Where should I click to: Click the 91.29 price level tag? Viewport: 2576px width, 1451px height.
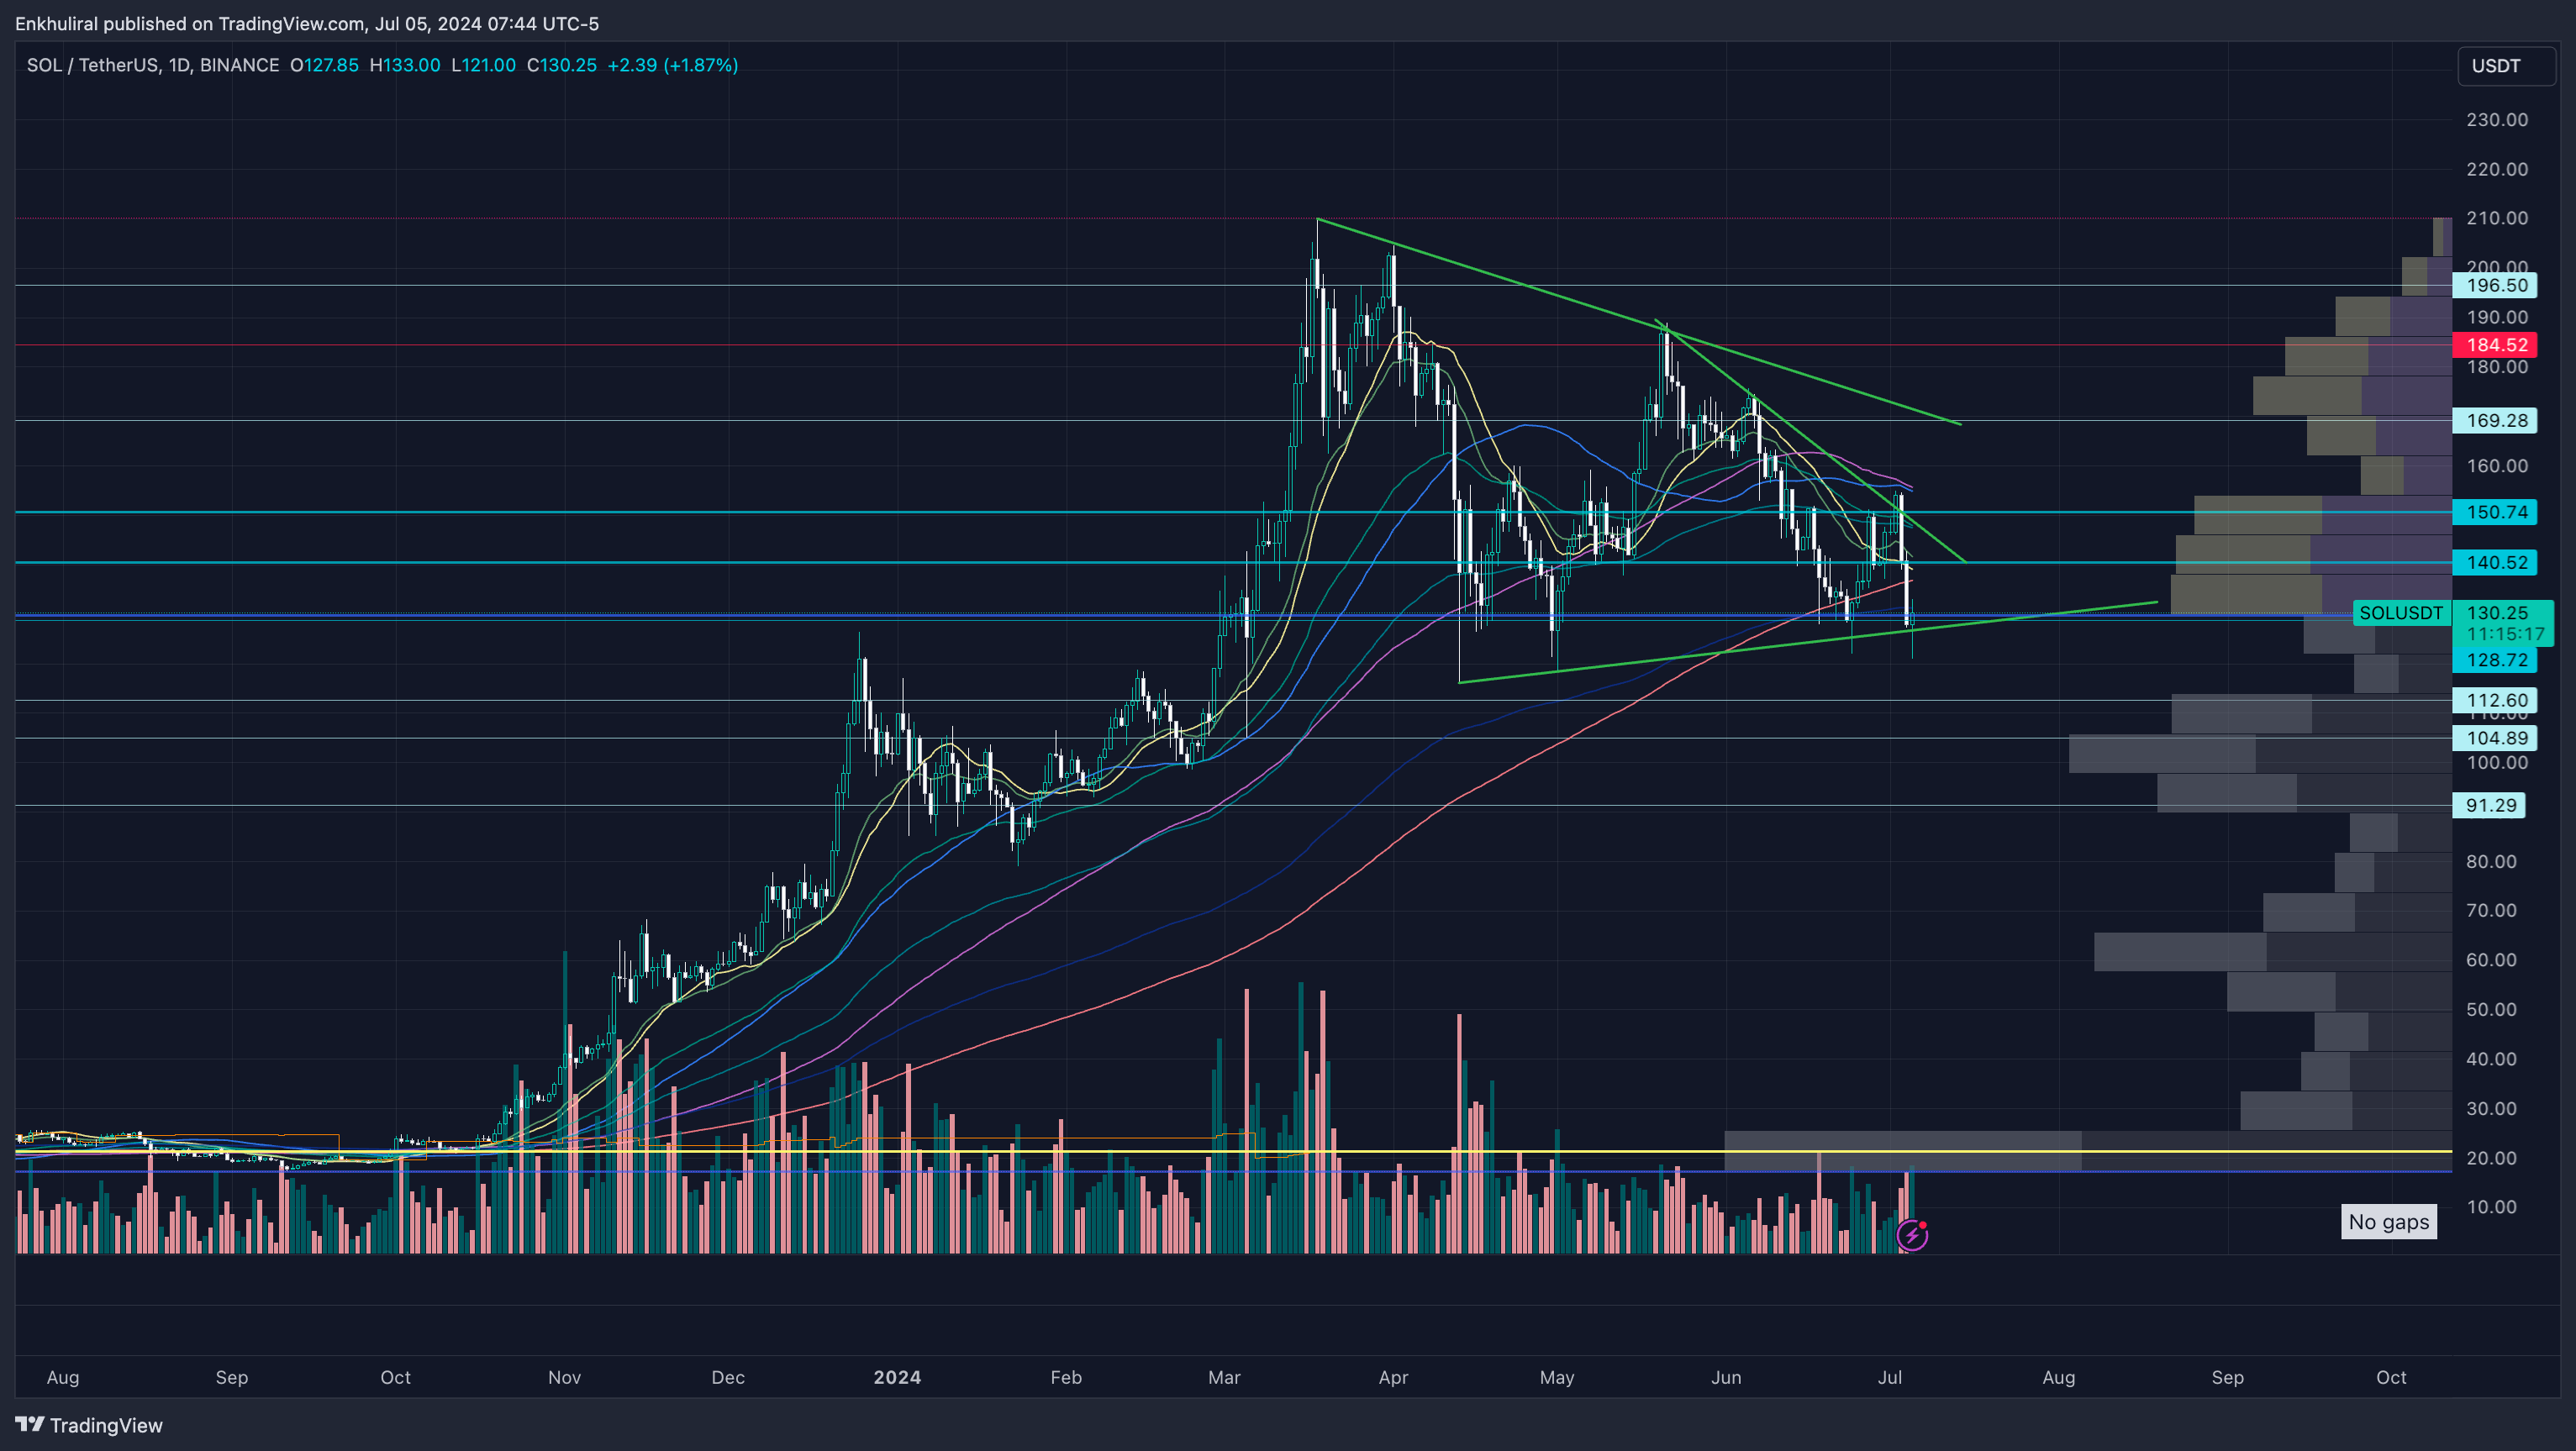2490,805
